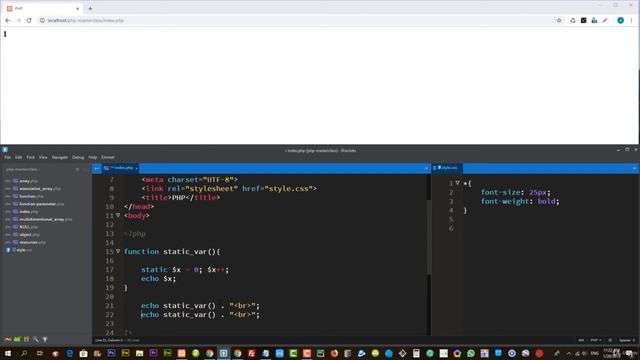640x360 pixels.
Task: Open a new Chrome tab
Action: 90,8
